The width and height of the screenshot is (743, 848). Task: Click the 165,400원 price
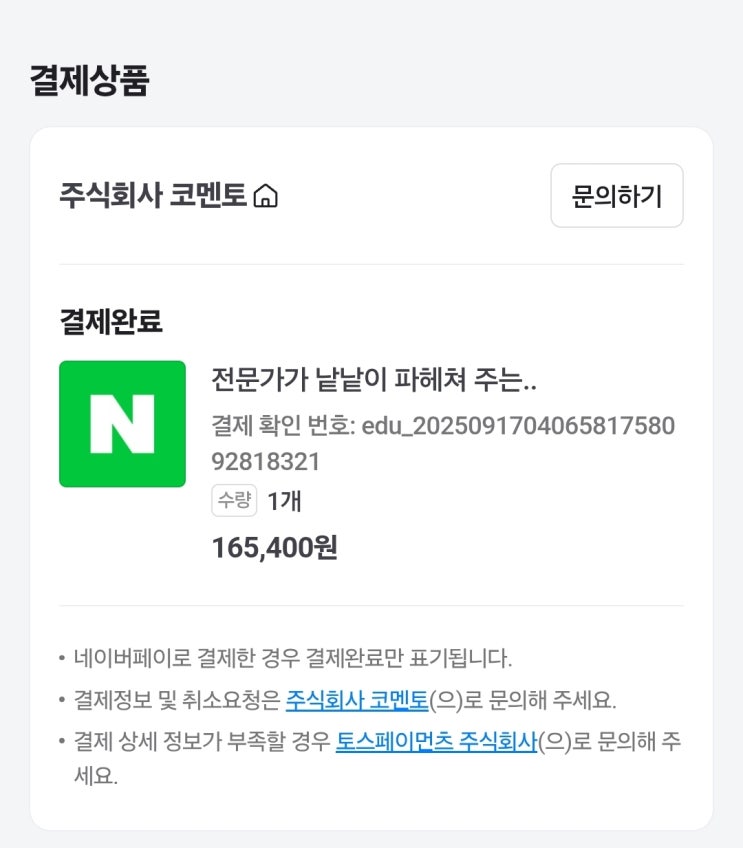tap(275, 547)
